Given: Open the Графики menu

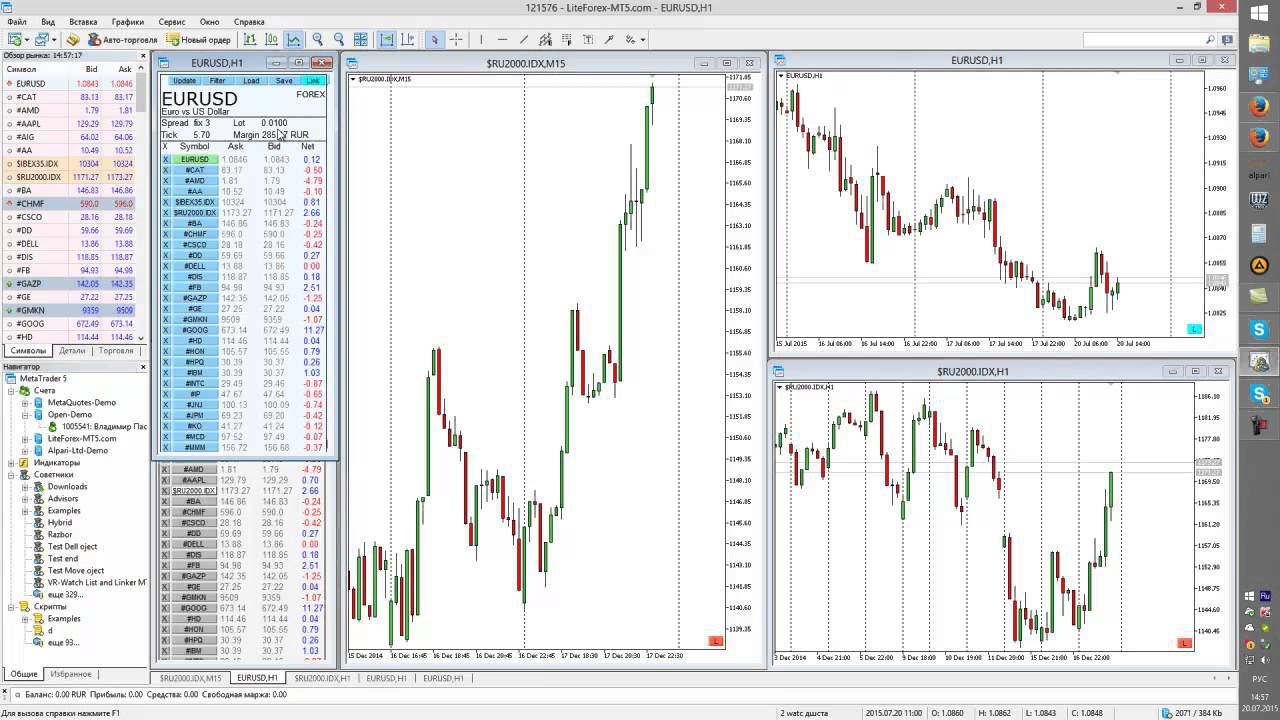Looking at the screenshot, I should pyautogui.click(x=127, y=21).
